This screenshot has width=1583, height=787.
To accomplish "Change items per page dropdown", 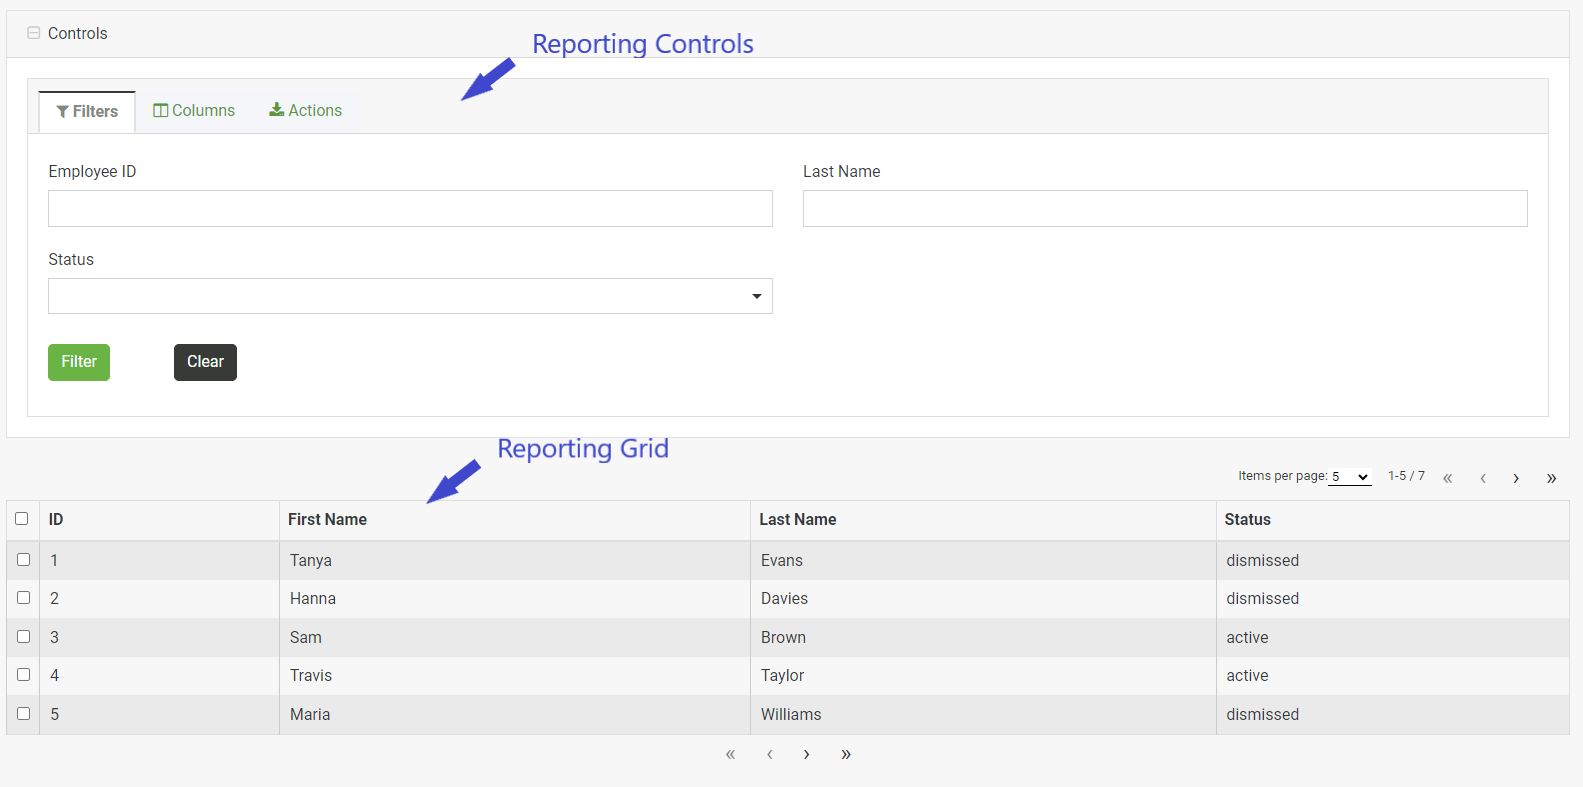I will [1349, 477].
